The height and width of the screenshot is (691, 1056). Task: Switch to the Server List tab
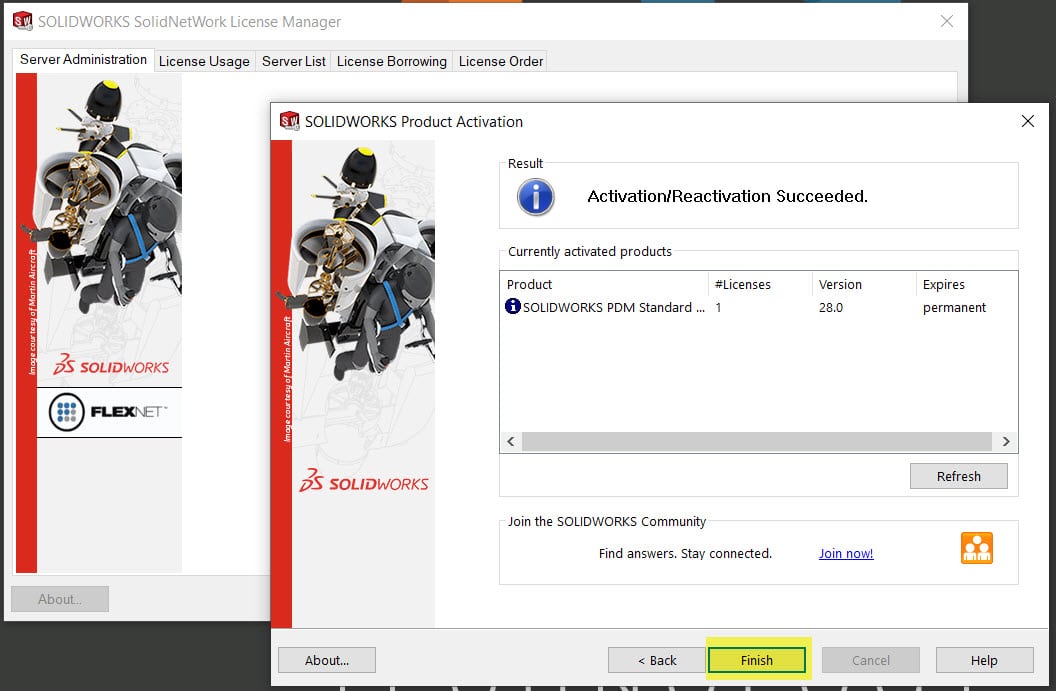coord(294,61)
